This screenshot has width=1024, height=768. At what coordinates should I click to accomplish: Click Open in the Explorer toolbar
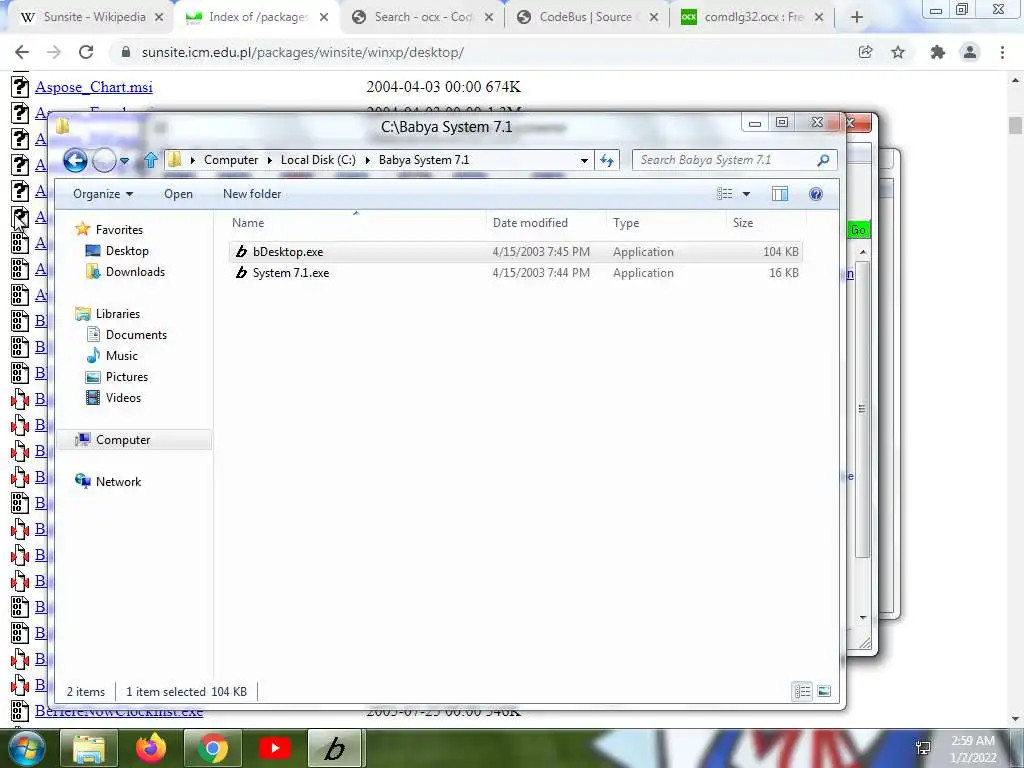click(x=178, y=194)
